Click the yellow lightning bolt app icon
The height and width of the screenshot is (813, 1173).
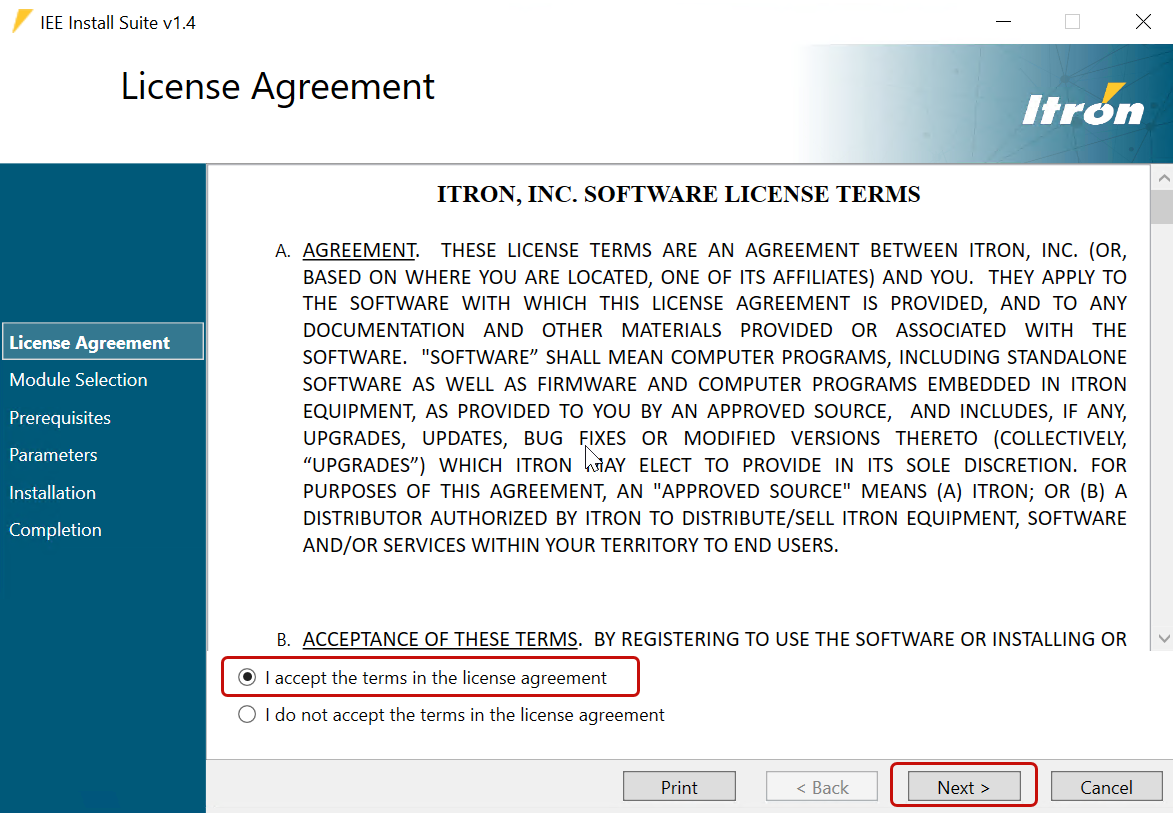point(21,21)
